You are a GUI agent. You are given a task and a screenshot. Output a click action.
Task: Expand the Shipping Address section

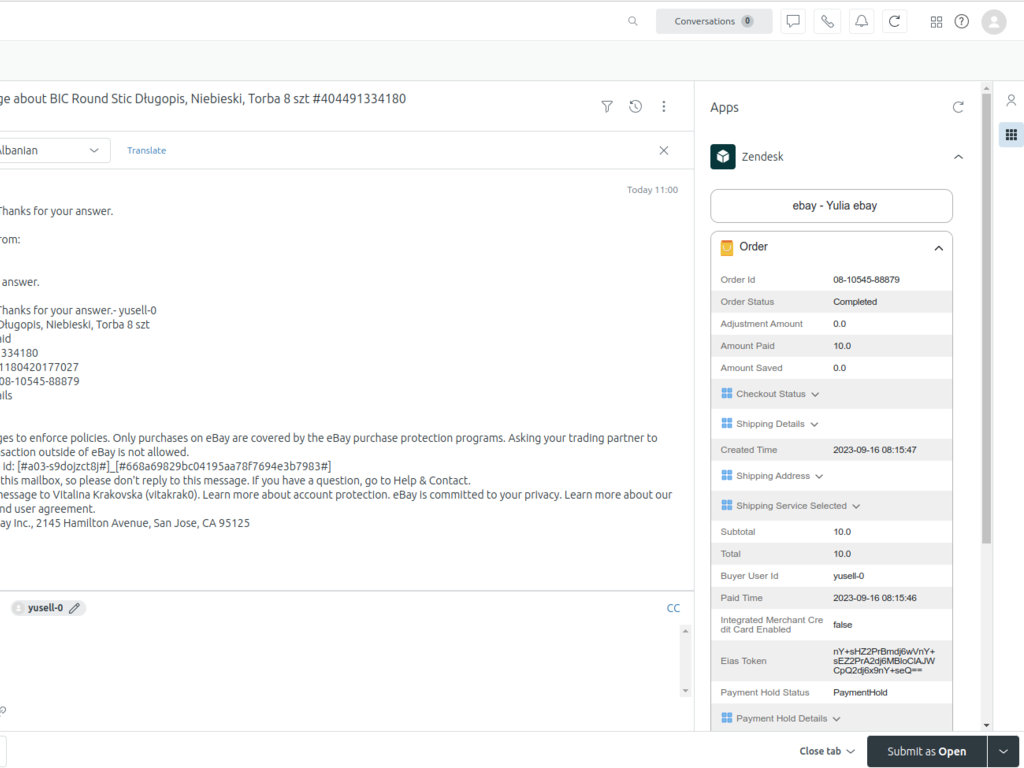click(772, 476)
